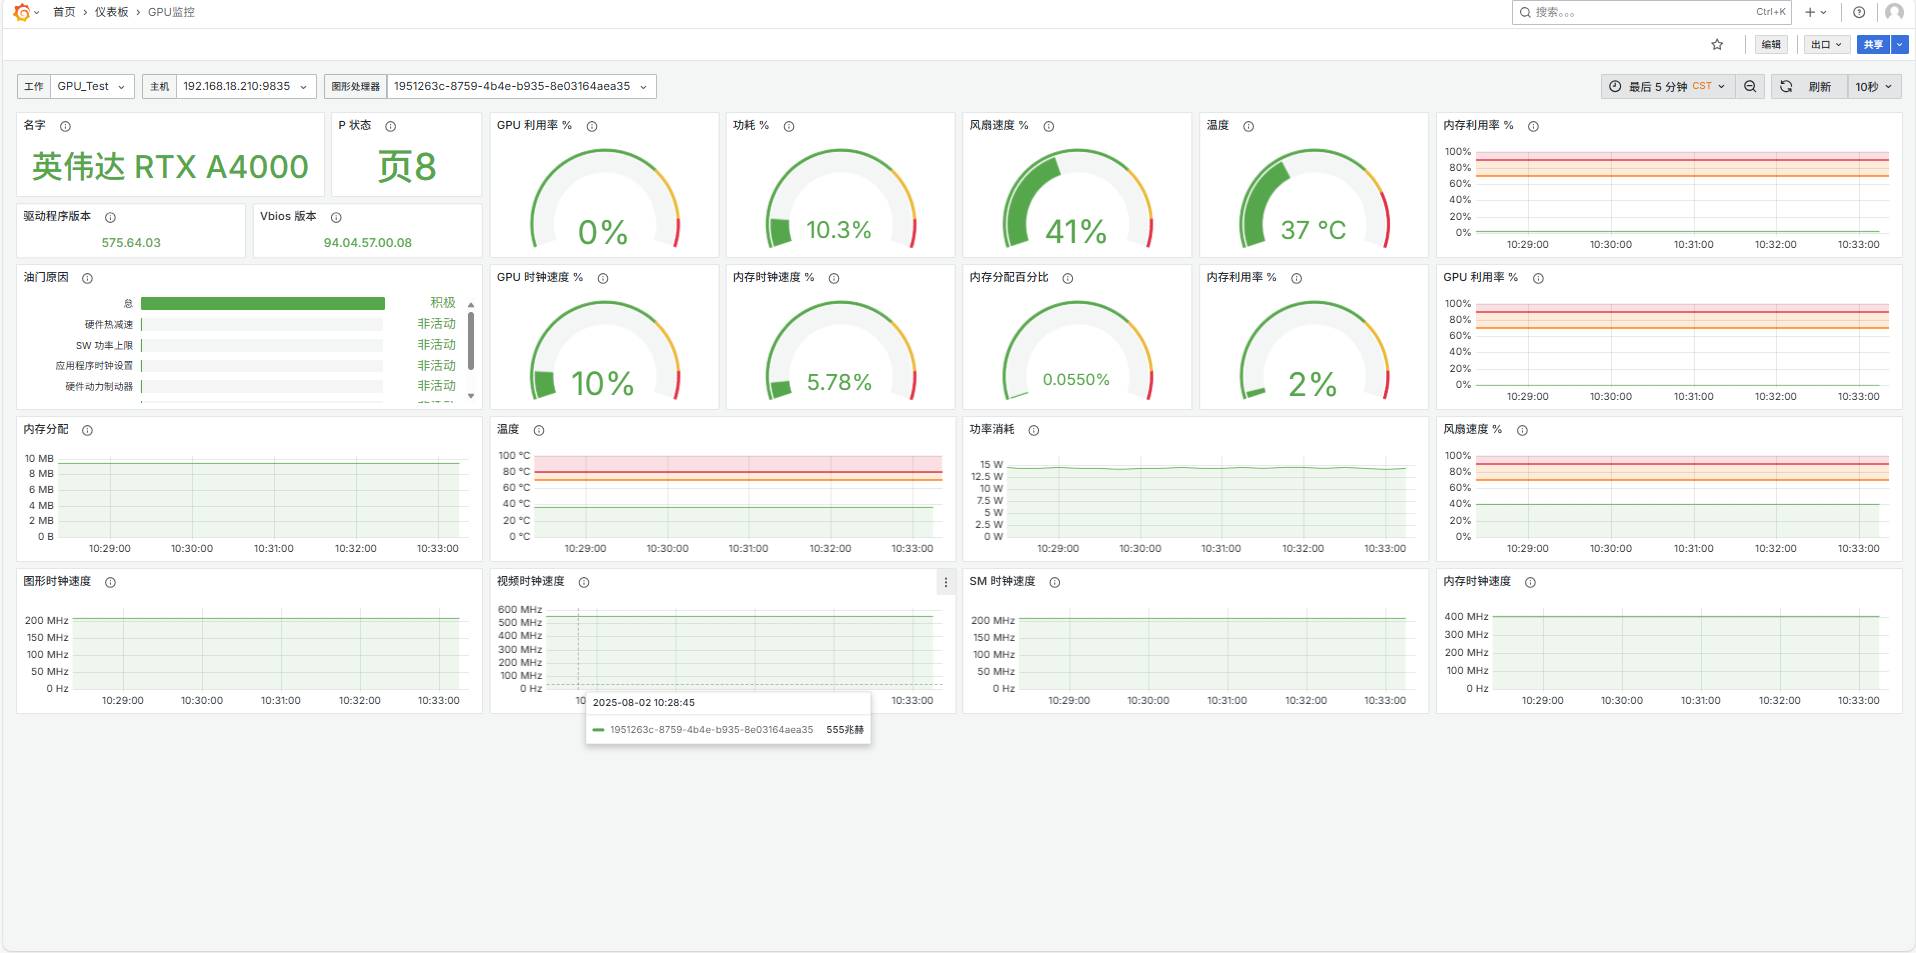Click the info icon beside 功率消耗 panel
The image size is (1916, 953).
[x=1034, y=430]
